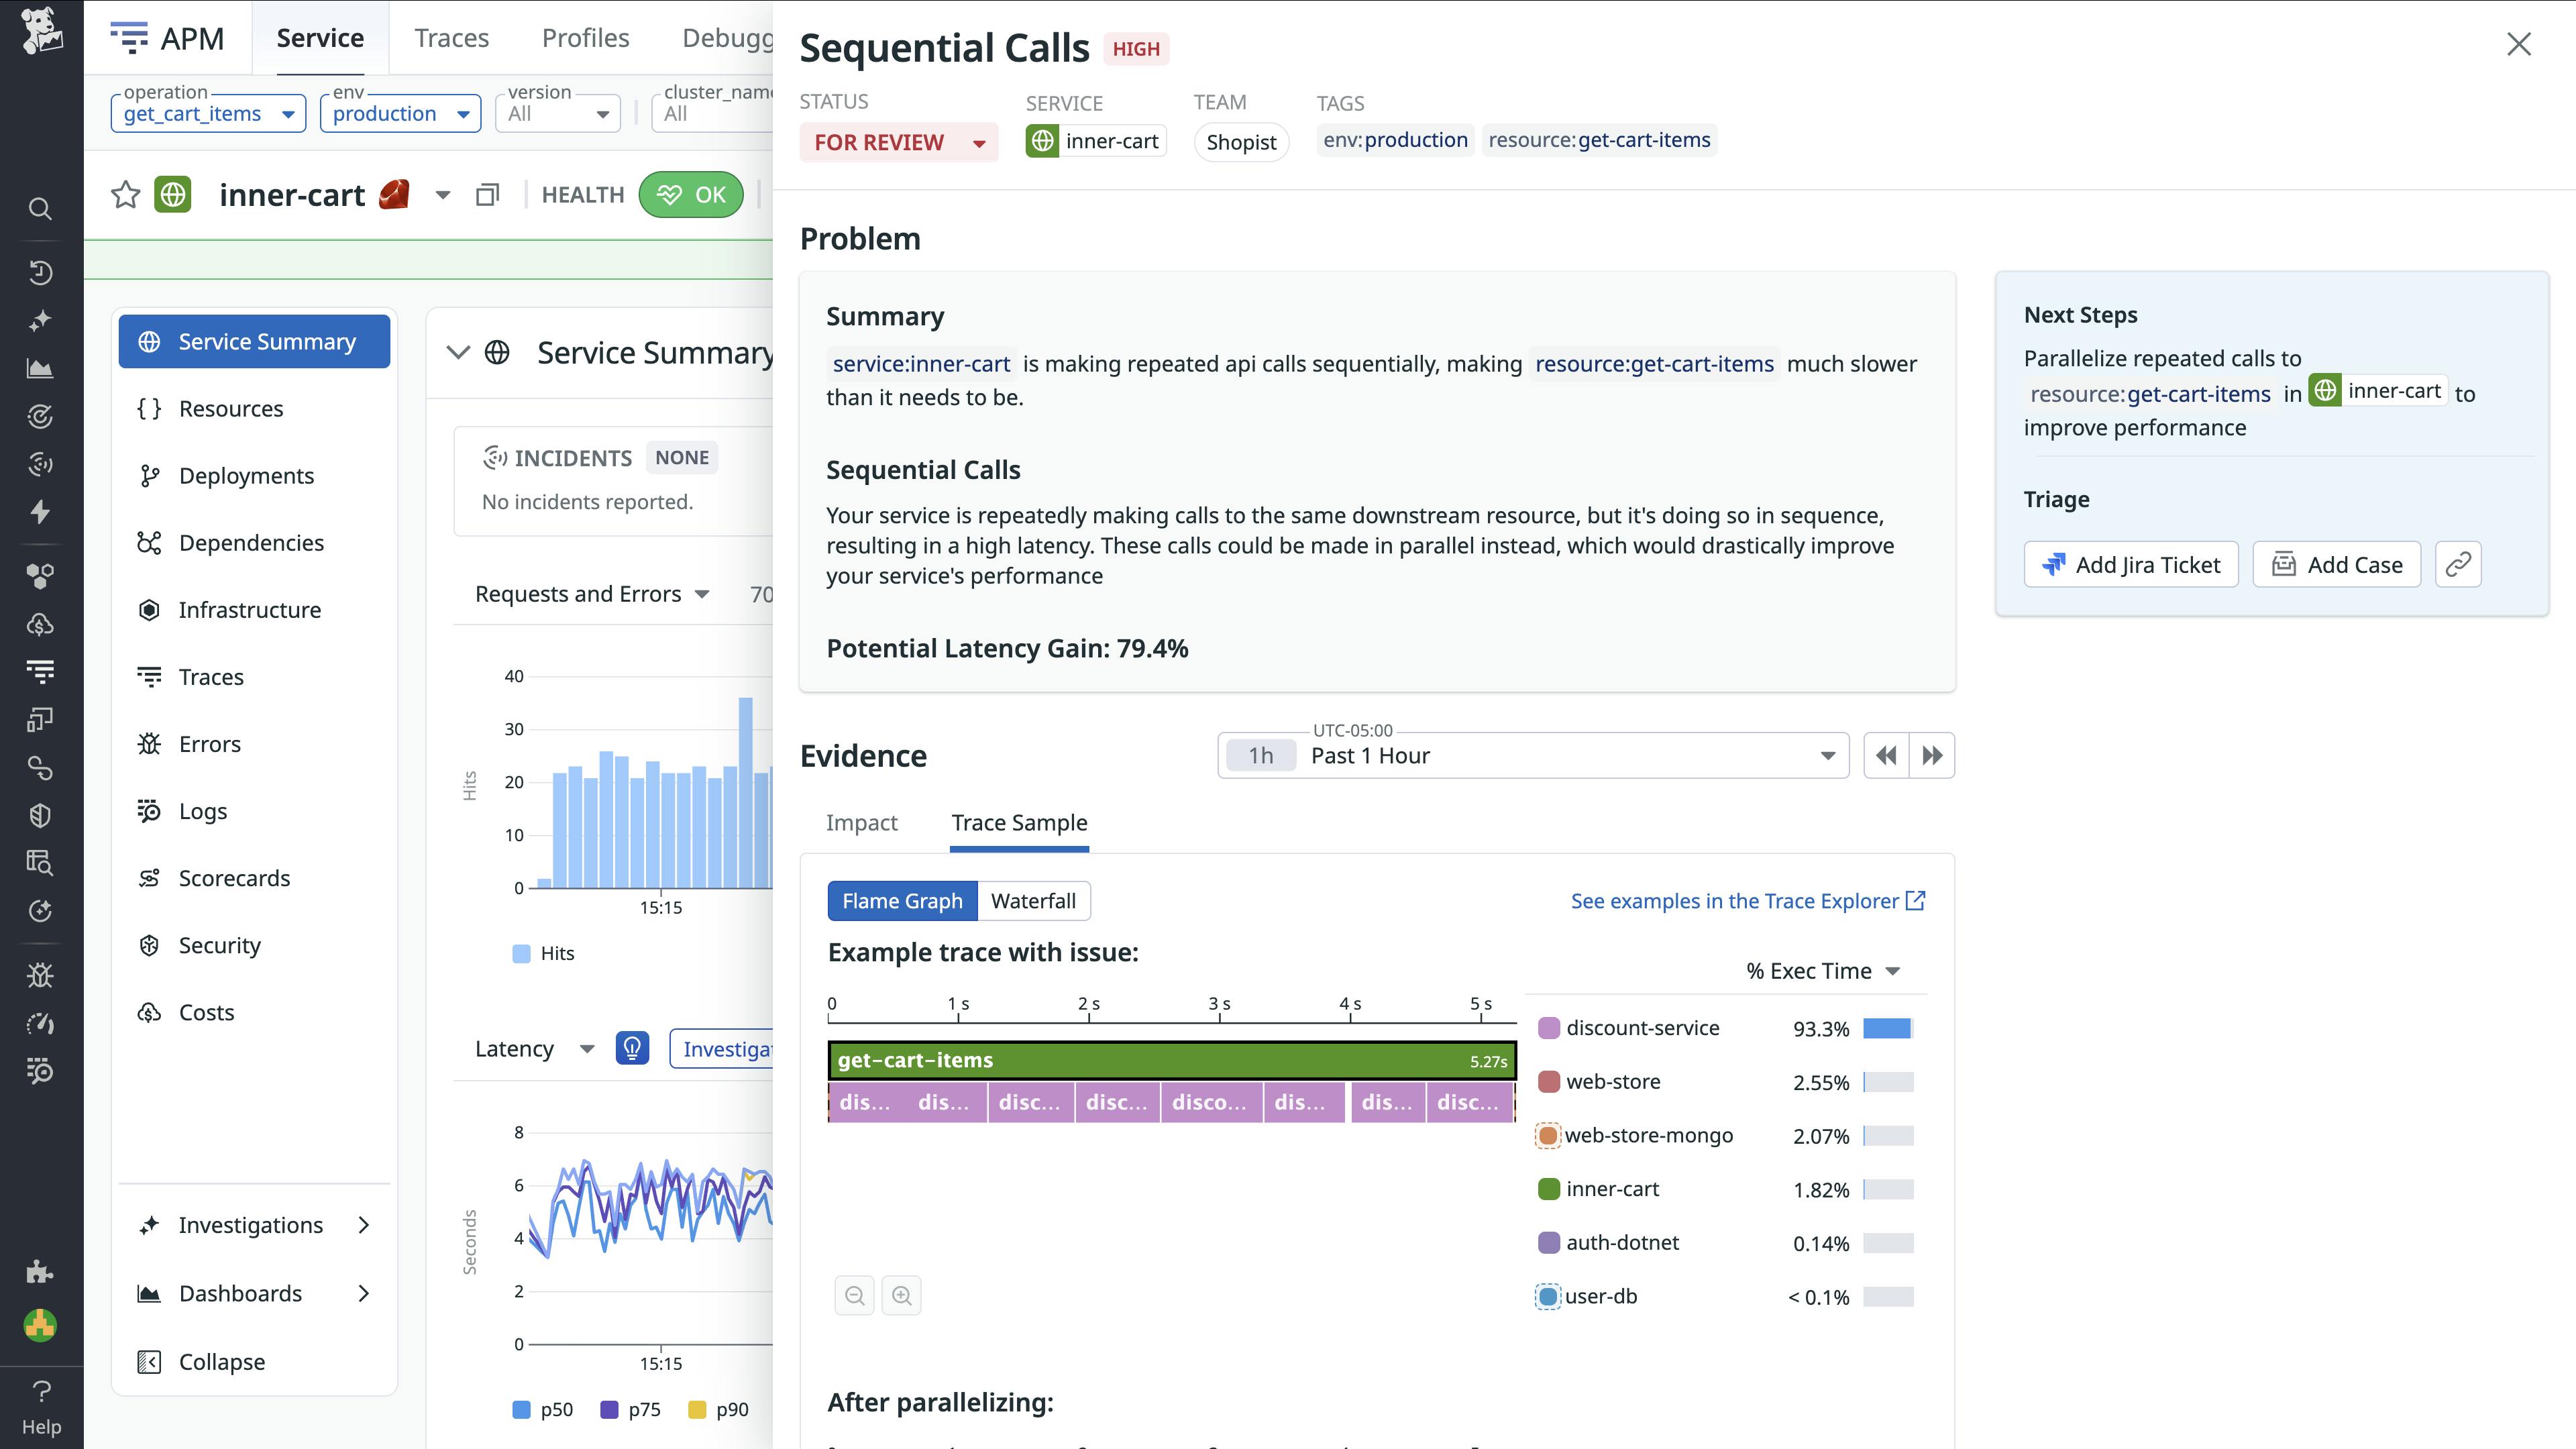Click the Add Jira Ticket button
The image size is (2576, 1449).
coord(2131,564)
